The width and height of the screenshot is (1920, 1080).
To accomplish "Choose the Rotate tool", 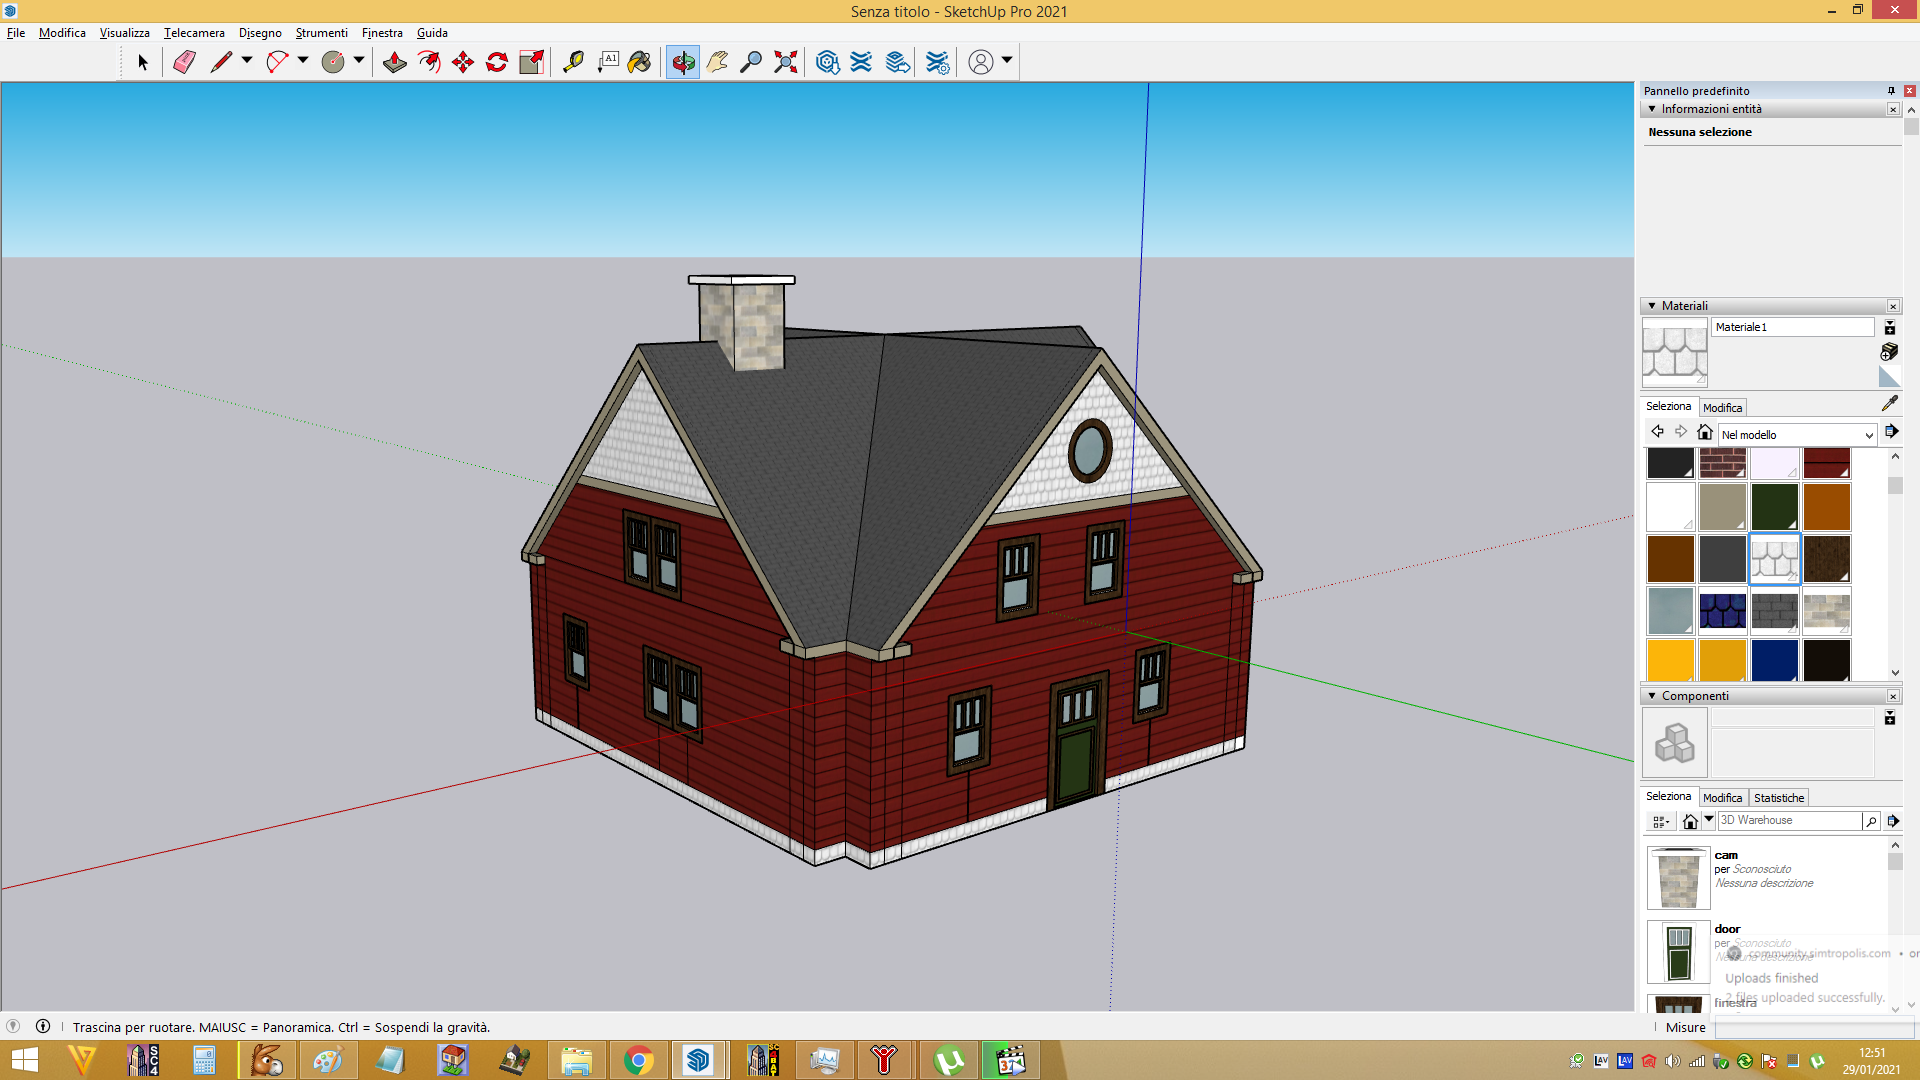I will click(497, 62).
